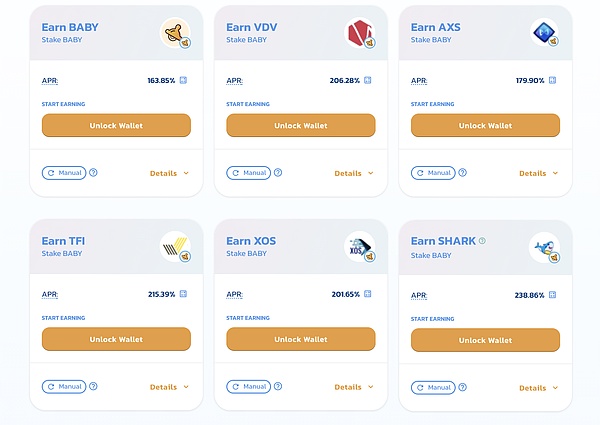Viewport: 600px width, 425px height.
Task: Click the calculator icon beside TFI APR
Action: [183, 295]
